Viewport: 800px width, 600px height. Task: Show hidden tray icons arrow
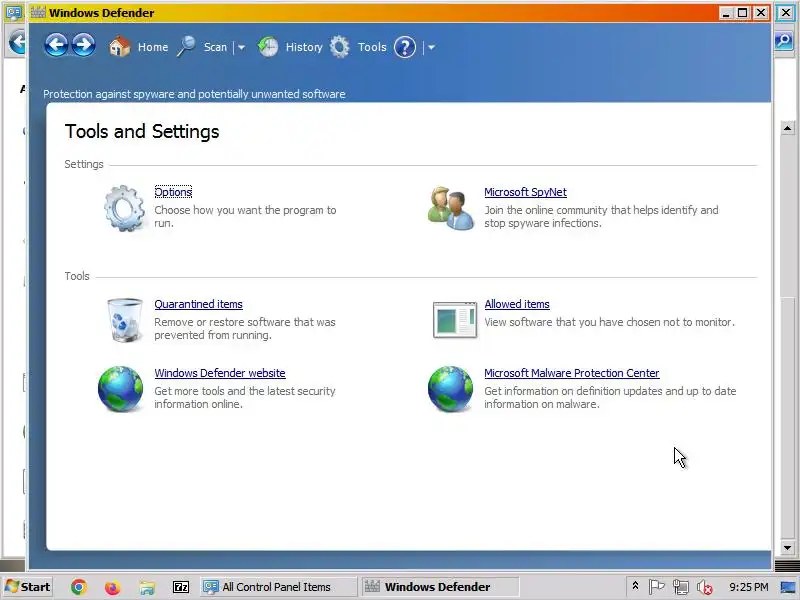click(x=635, y=586)
